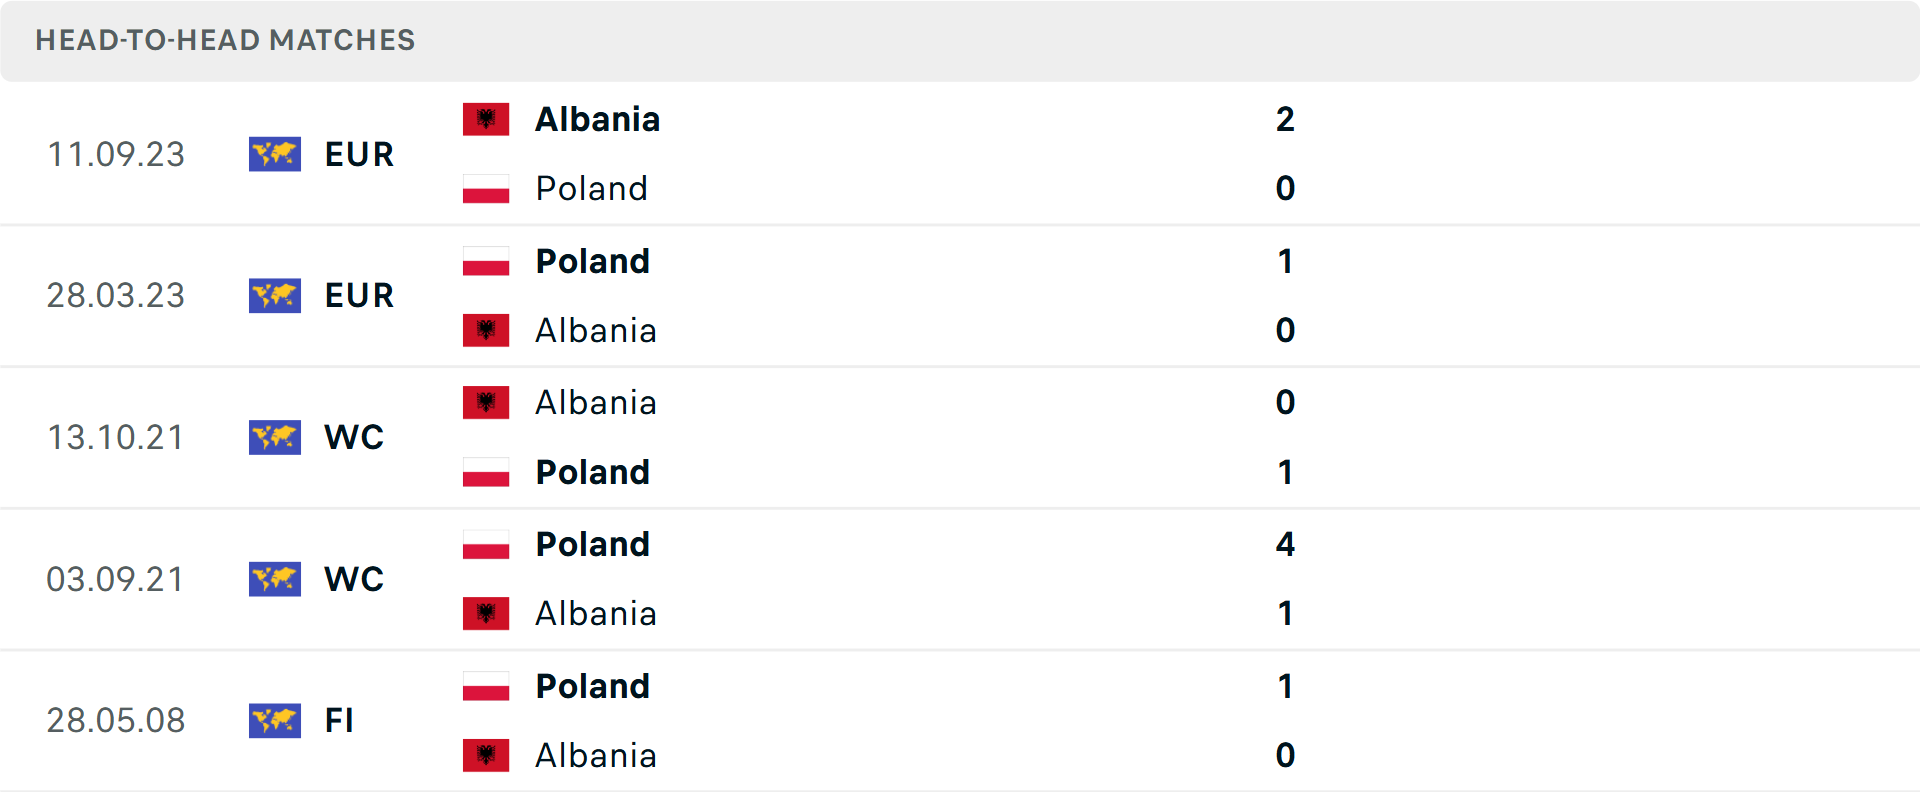
Task: Click the Albania flag in the 13.10.21 row
Action: tap(486, 402)
